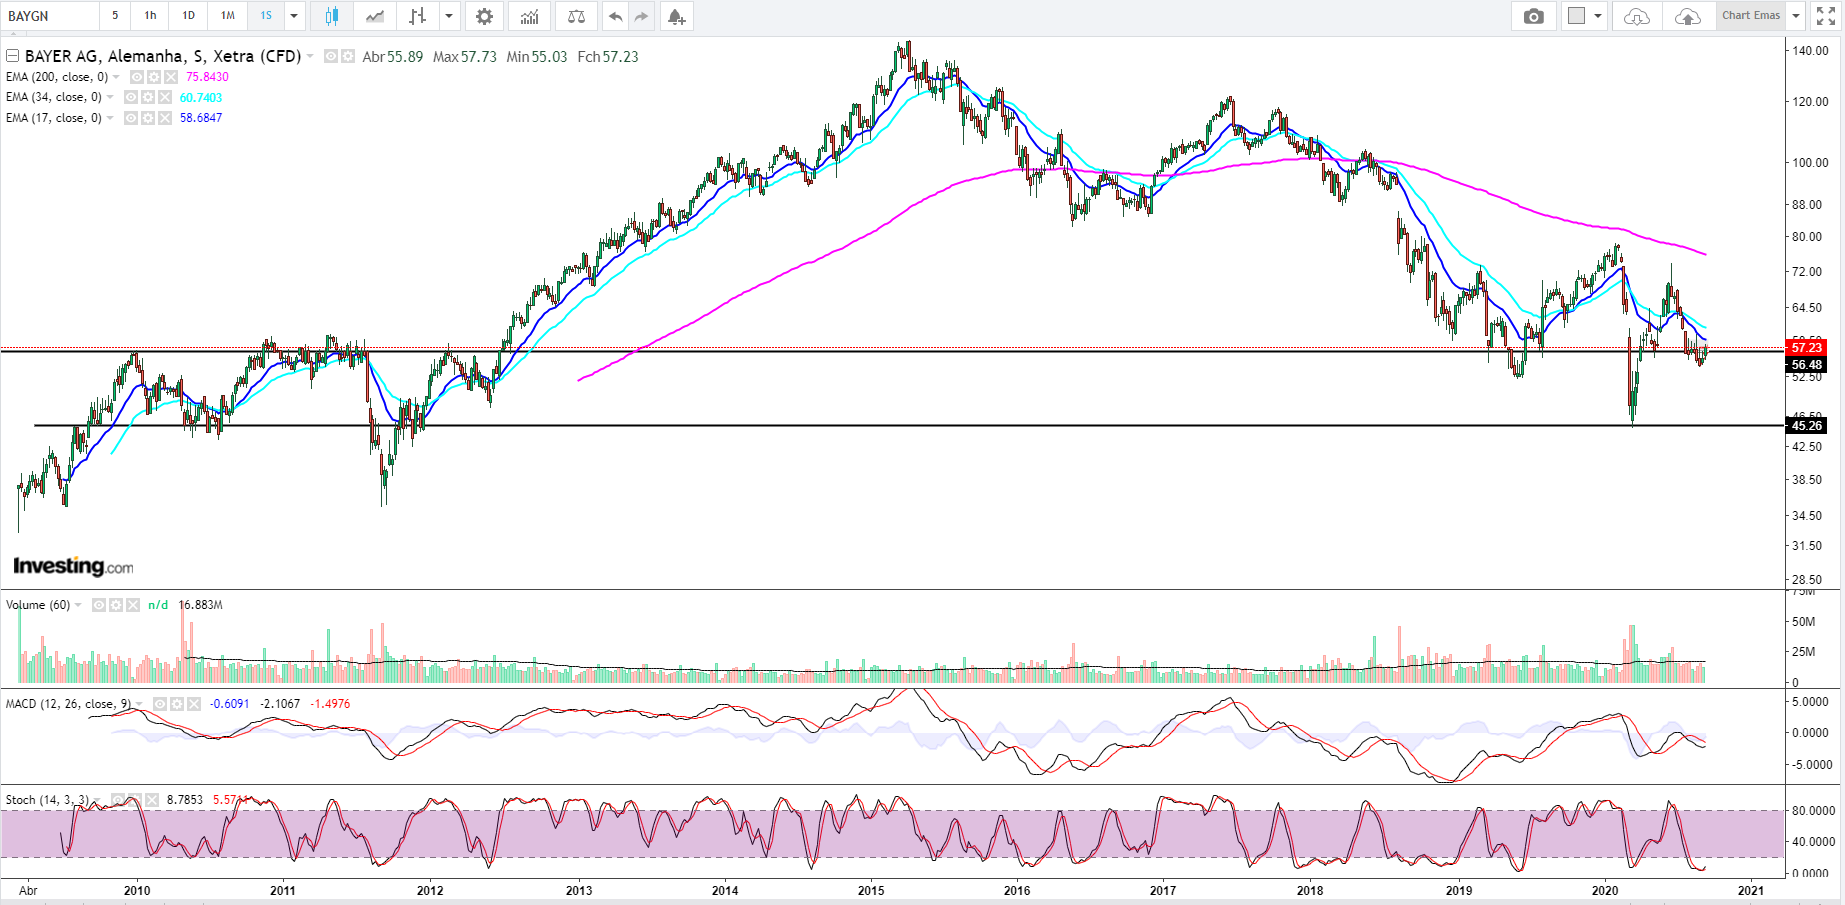The image size is (1845, 905).
Task: Open EMA 17 legend dropdown arrow
Action: pos(110,118)
